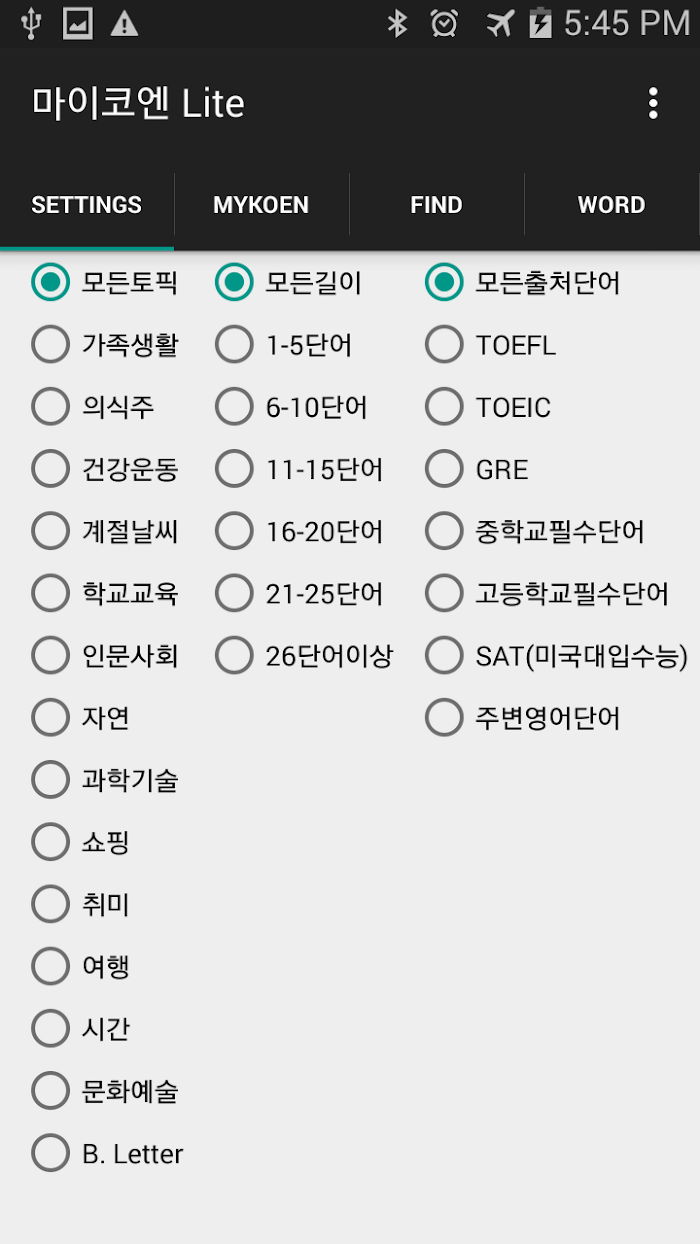Tap the battery charging icon
This screenshot has width=700, height=1244.
coord(540,24)
